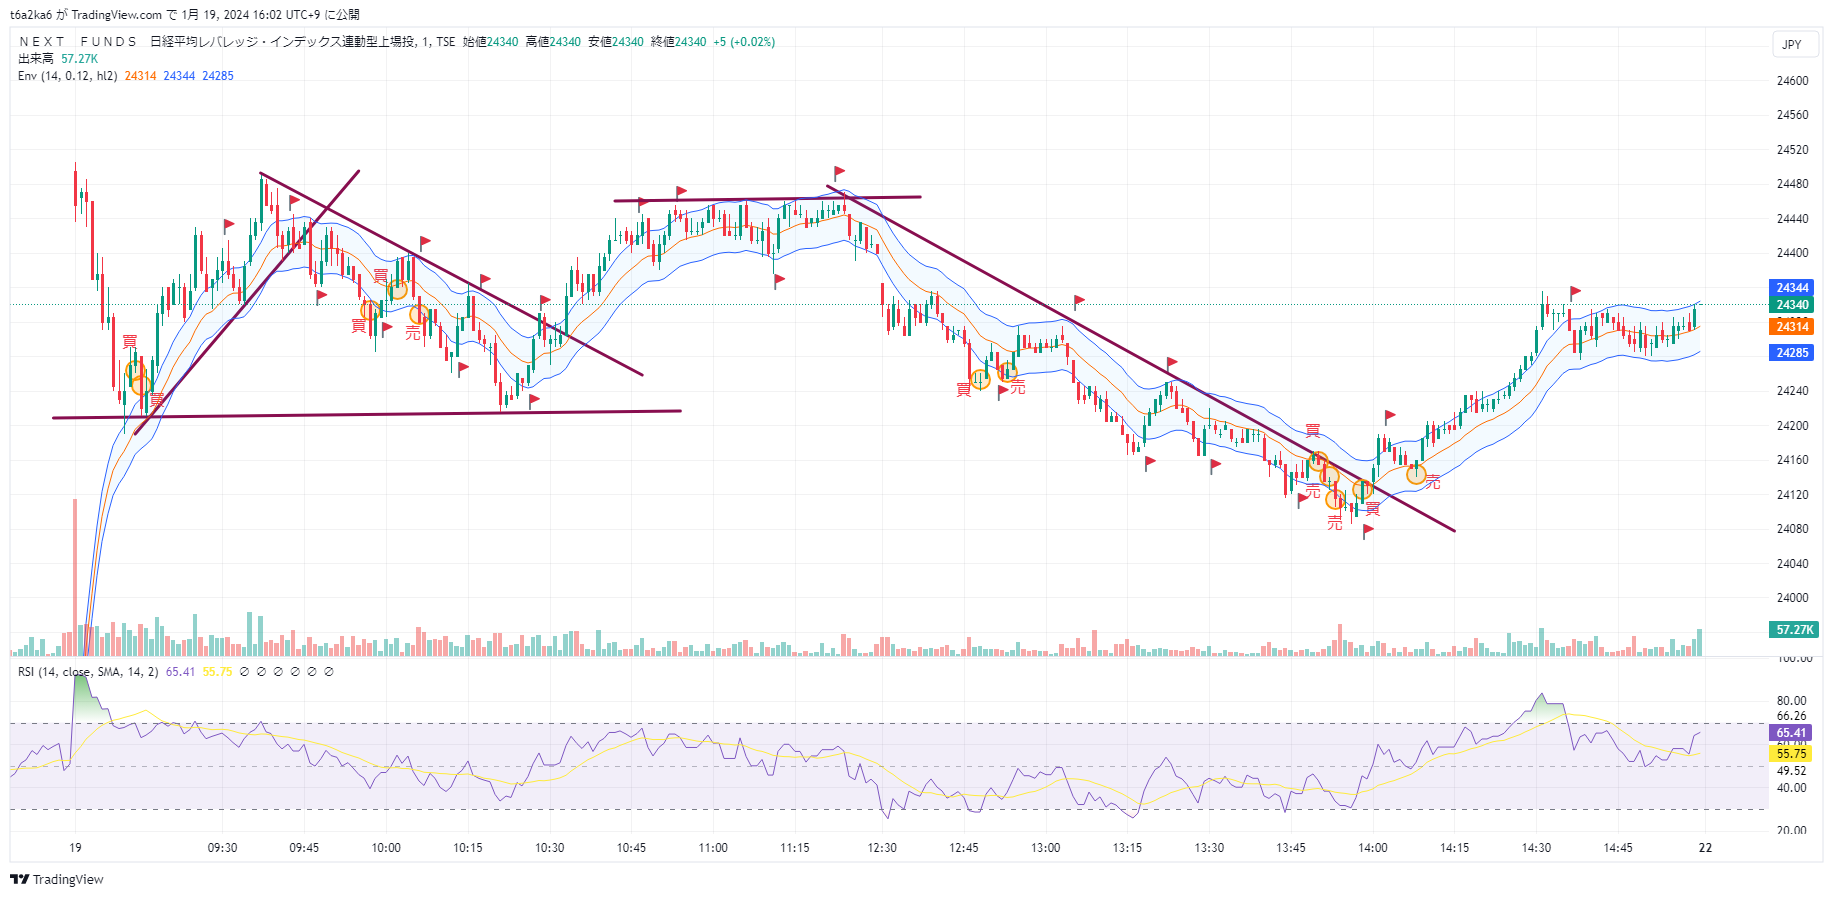The width and height of the screenshot is (1833, 897).
Task: Select the NEXT FUNDS symbol title
Action: [78, 42]
